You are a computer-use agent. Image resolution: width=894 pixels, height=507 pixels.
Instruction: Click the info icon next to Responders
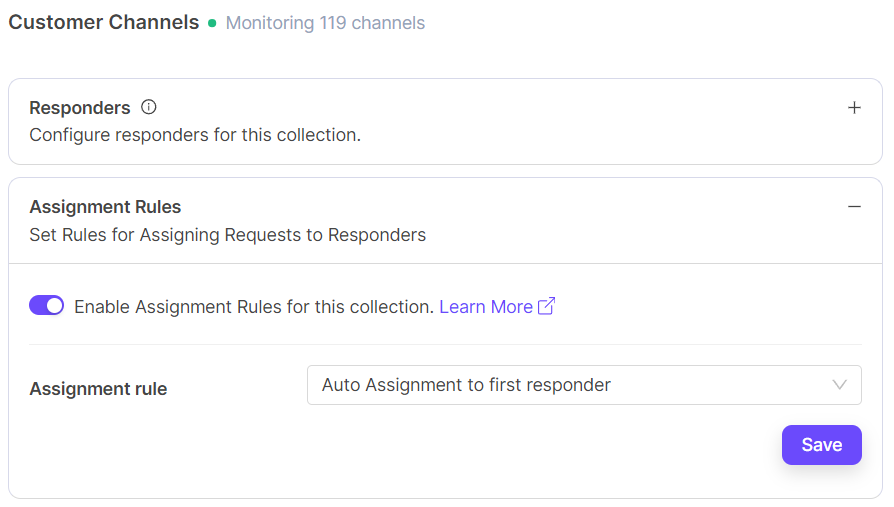tap(149, 107)
